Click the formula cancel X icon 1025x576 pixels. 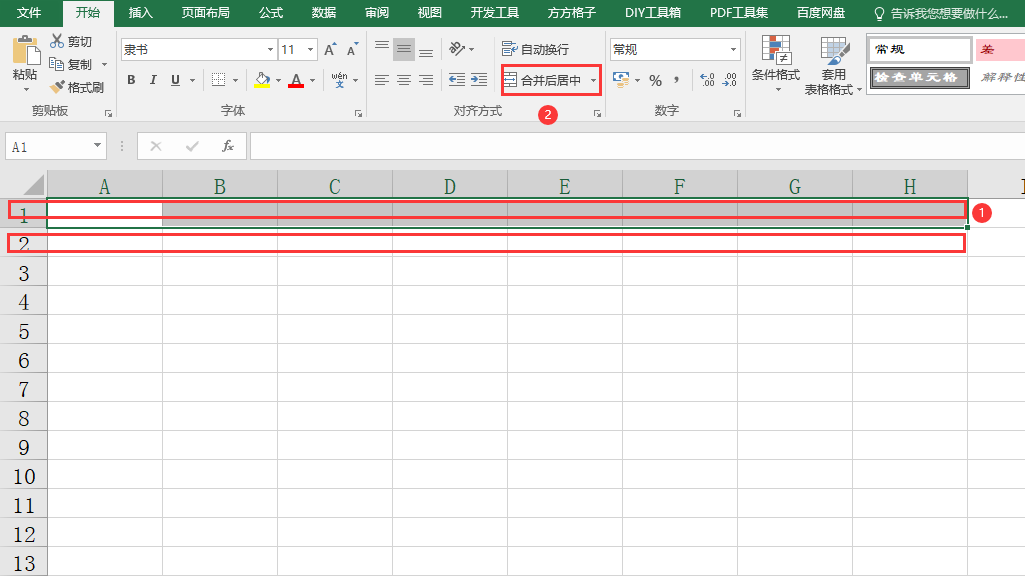156,146
